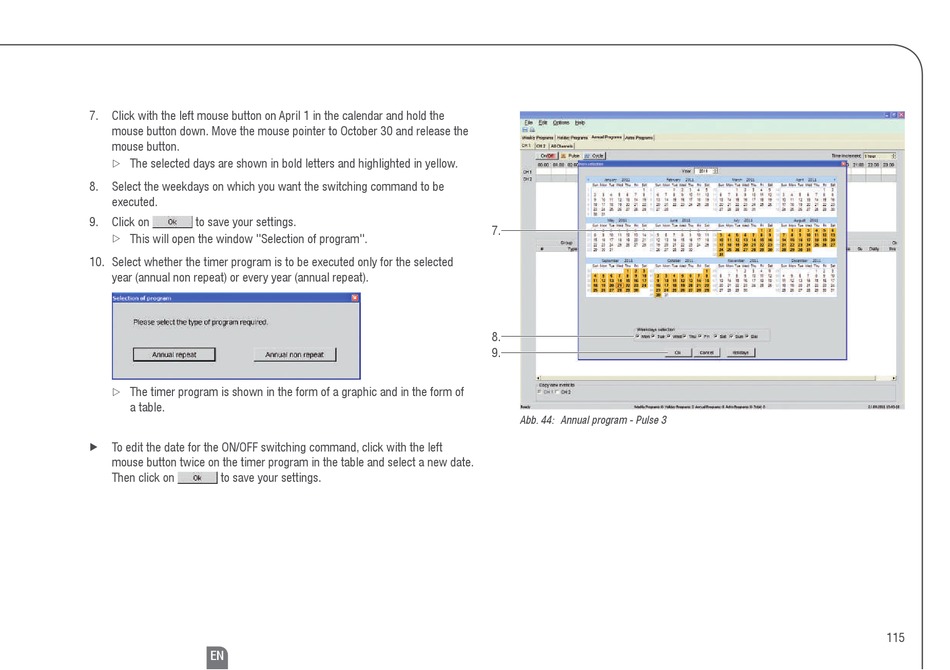Click the 'Weekdays selection' group label
This screenshot has height=670, width=950.
coord(656,330)
